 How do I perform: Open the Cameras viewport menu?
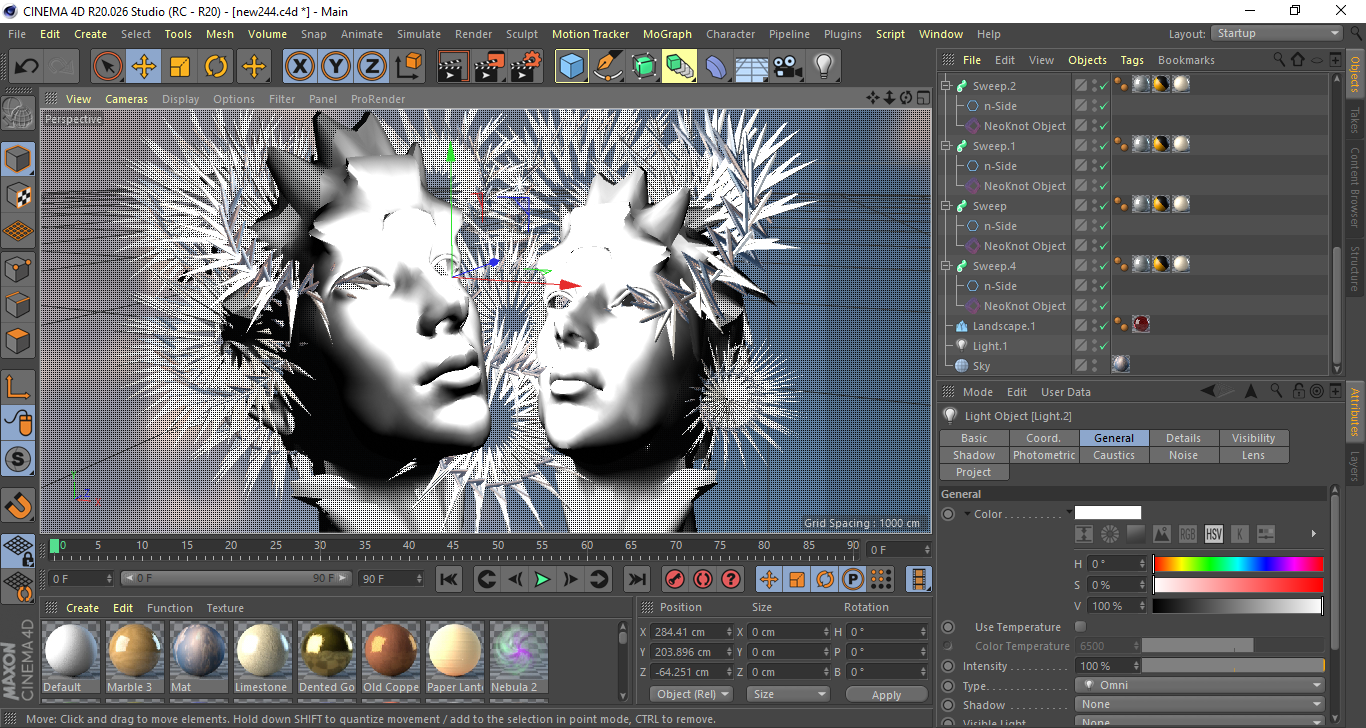pyautogui.click(x=127, y=99)
